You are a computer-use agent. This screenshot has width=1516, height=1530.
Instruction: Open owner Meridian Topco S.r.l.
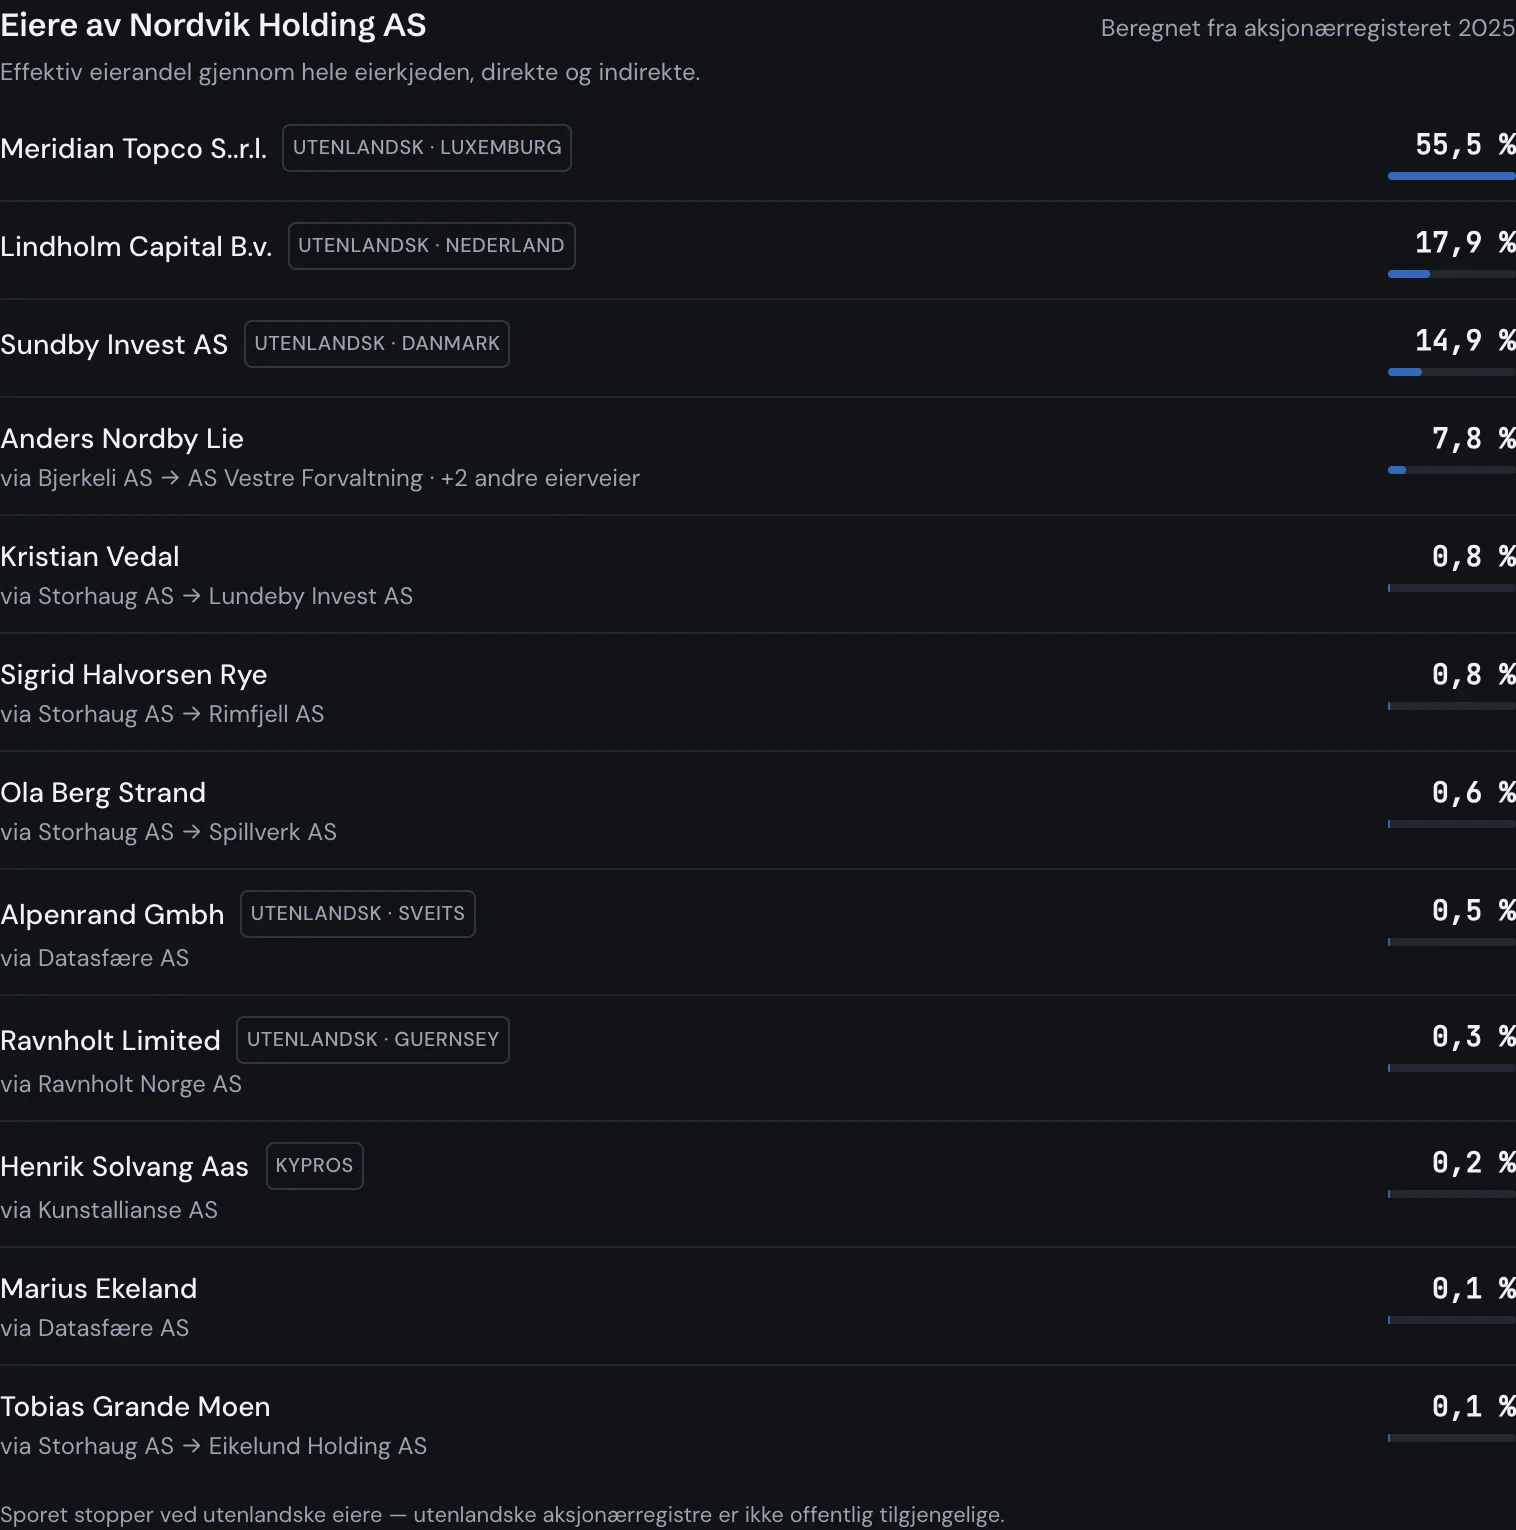pyautogui.click(x=134, y=149)
